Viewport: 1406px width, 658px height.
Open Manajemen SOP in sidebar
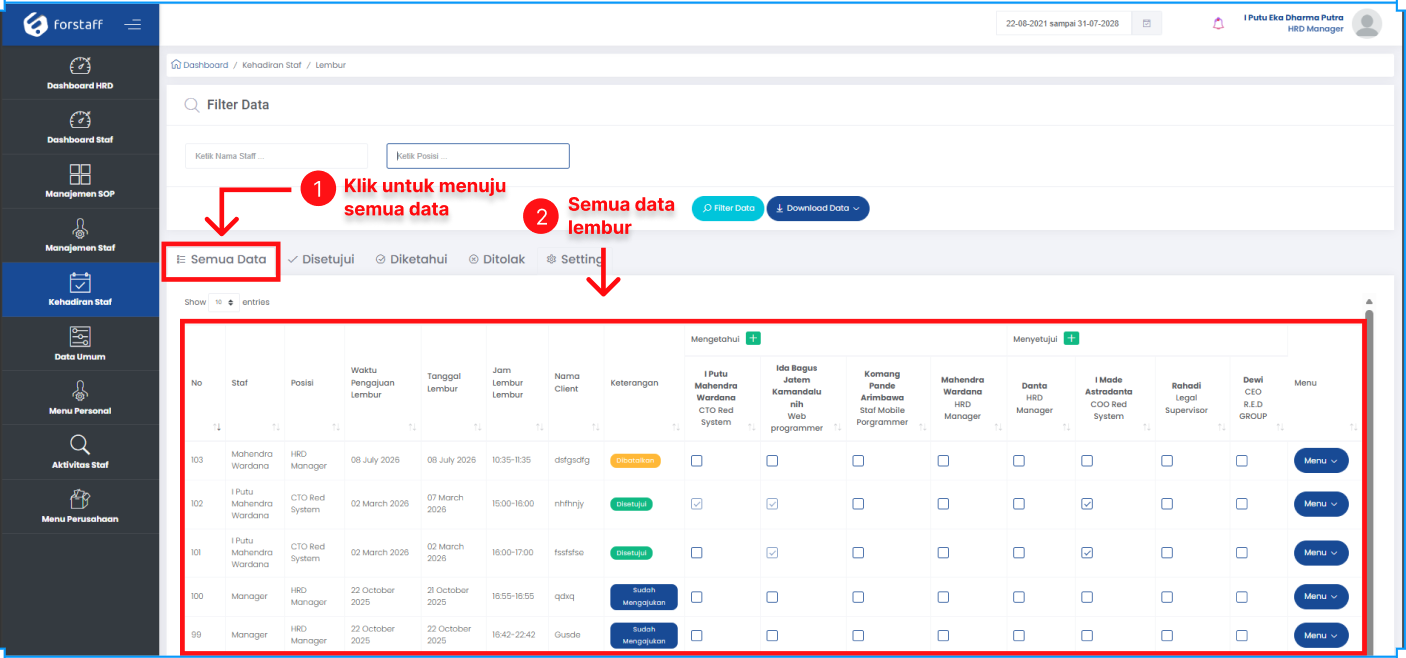tap(80, 181)
